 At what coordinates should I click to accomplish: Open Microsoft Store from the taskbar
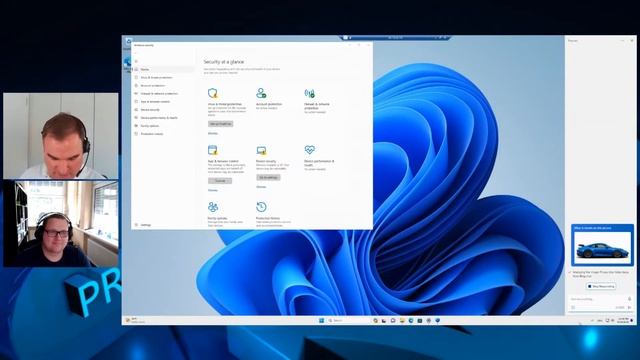tap(420, 320)
